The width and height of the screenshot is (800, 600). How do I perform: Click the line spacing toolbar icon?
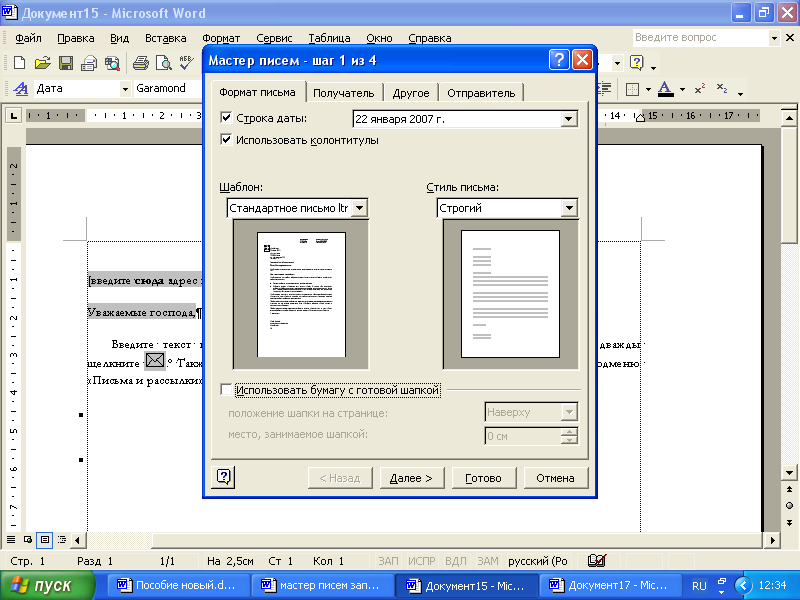pyautogui.click(x=604, y=89)
